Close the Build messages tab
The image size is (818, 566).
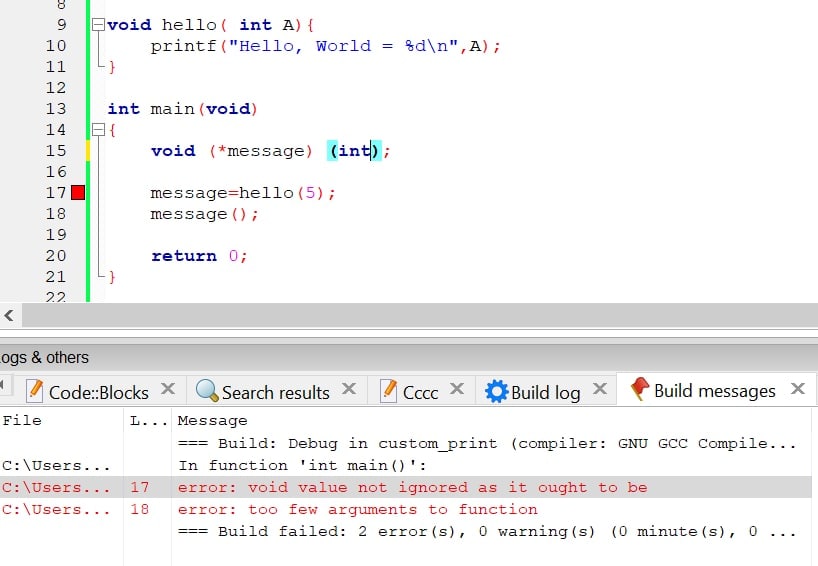tap(798, 389)
